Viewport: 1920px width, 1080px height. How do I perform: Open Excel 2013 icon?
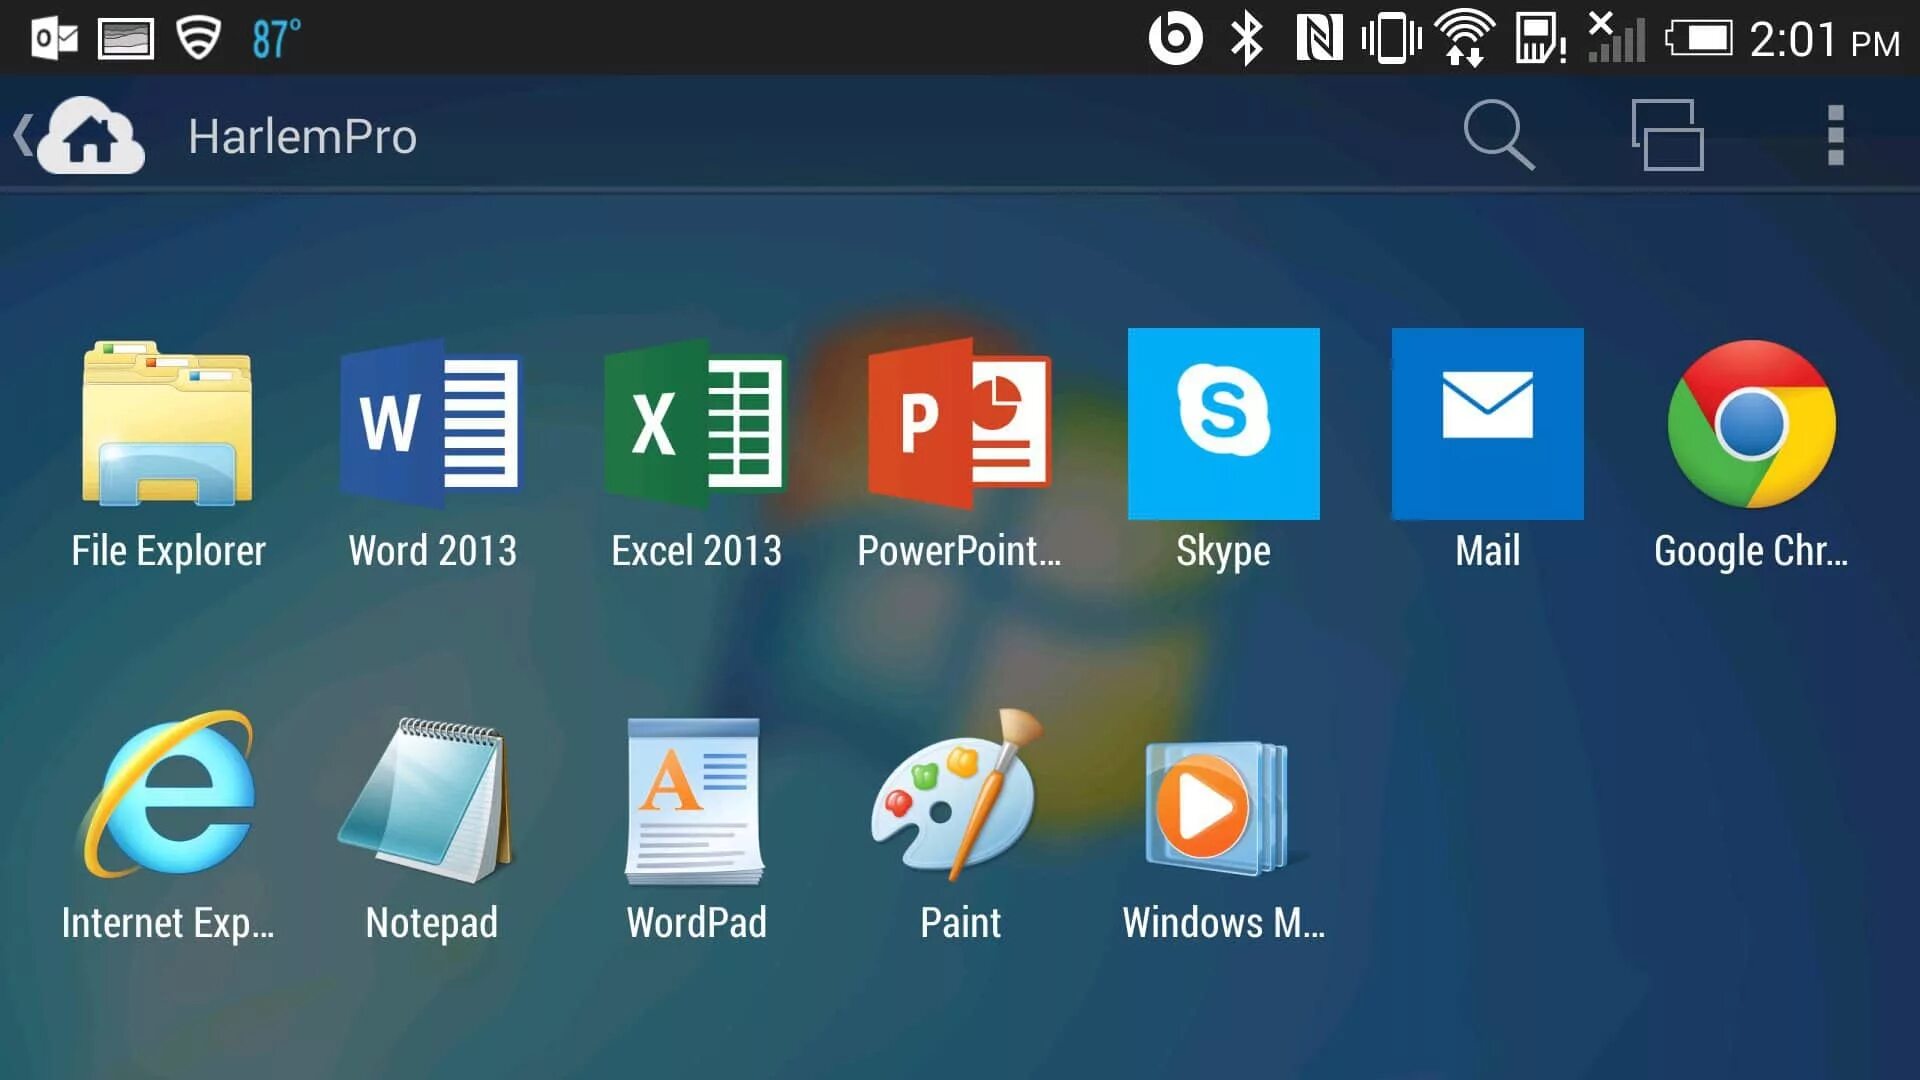(696, 424)
